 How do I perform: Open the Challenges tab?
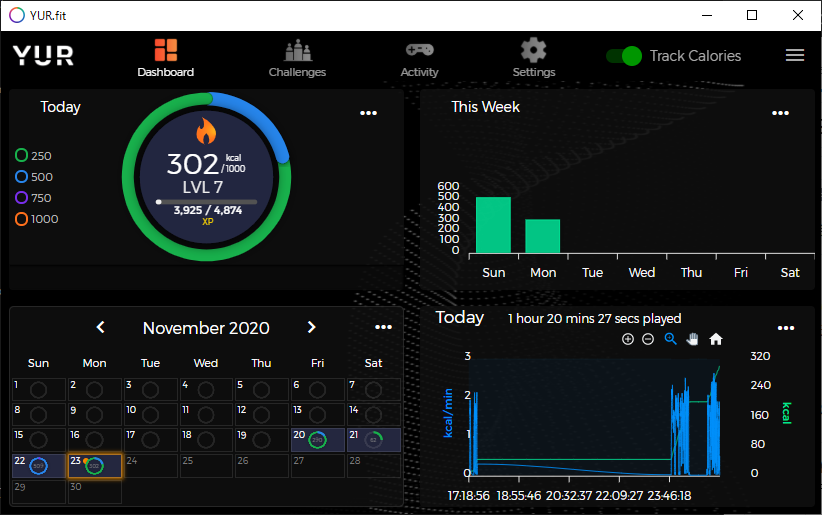click(297, 58)
